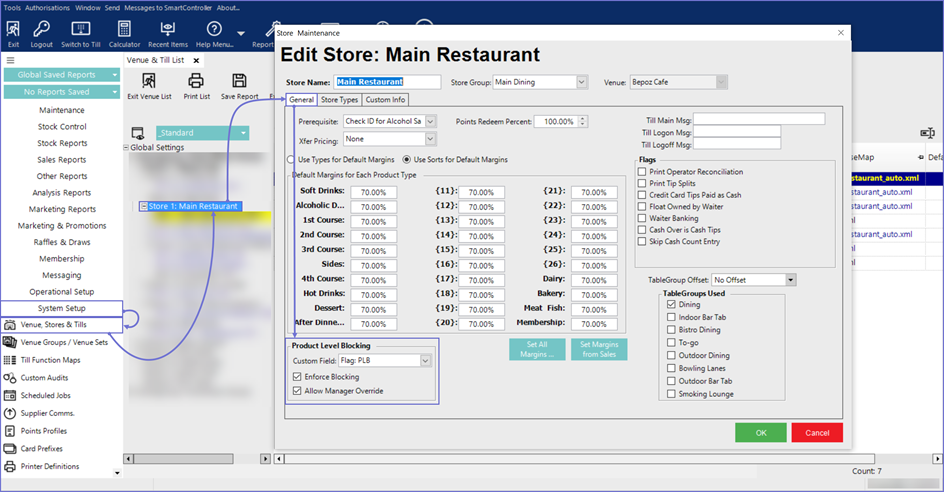944x493 pixels.
Task: Click the Save Report disk icon
Action: (x=240, y=82)
